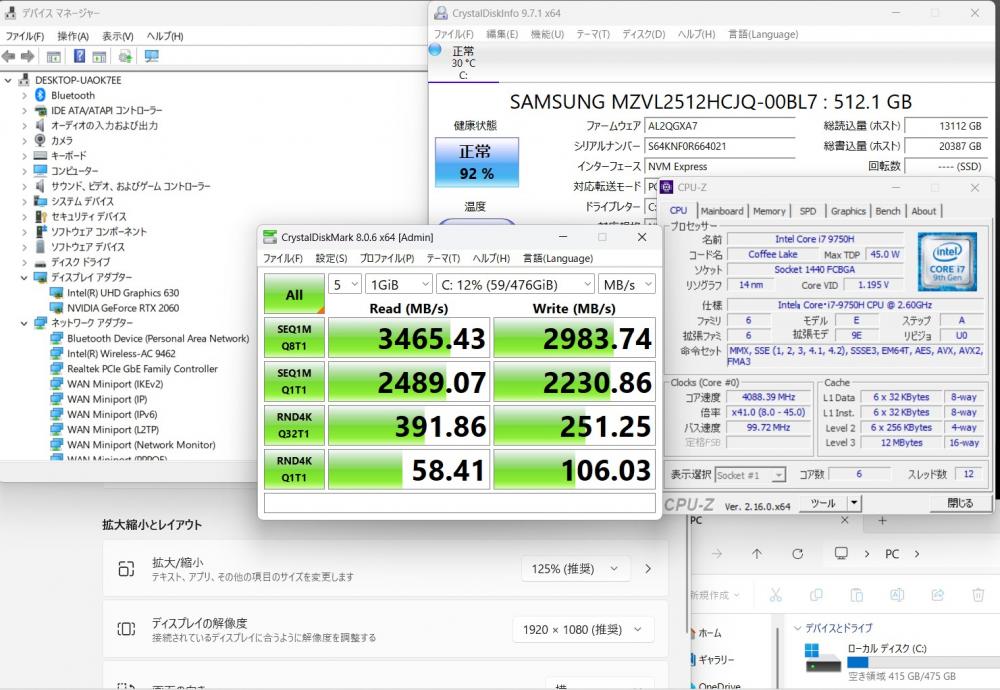This screenshot has height=690, width=1000.
Task: Expand the カメラ category in Device Manager
Action: pos(24,140)
